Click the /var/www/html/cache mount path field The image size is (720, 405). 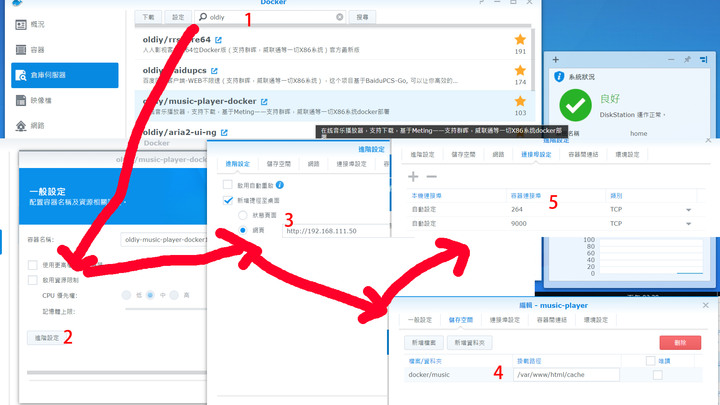click(x=566, y=375)
